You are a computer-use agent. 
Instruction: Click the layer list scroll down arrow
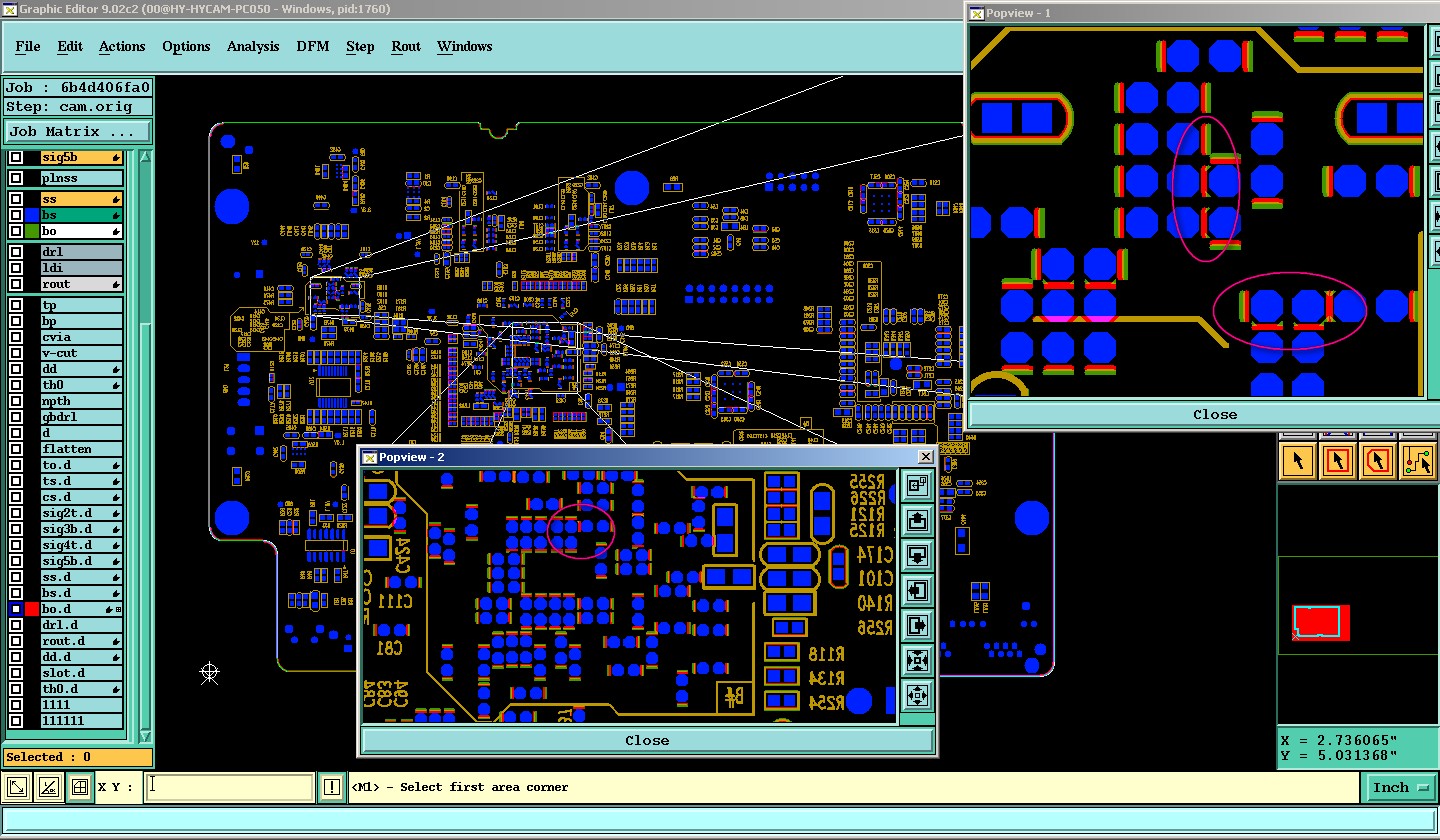click(x=144, y=735)
